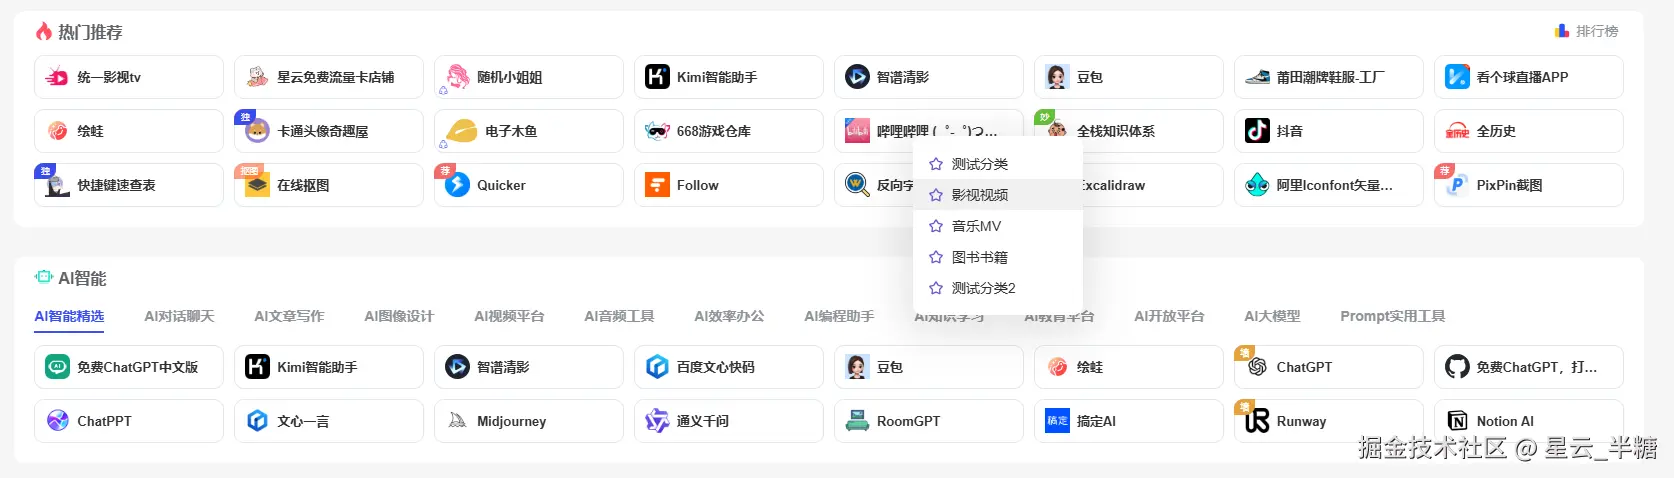Open the 抖音 card

(1329, 131)
